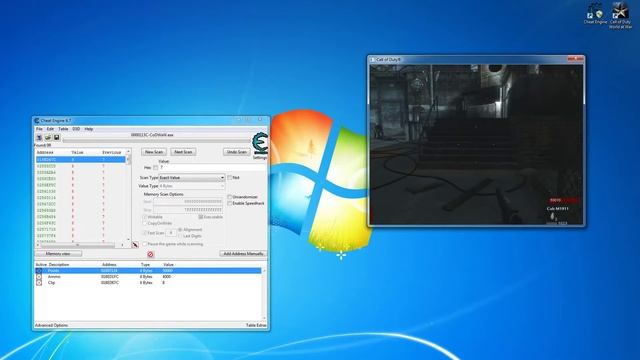
Task: Toggle Active box for Points entry
Action: click(39, 271)
